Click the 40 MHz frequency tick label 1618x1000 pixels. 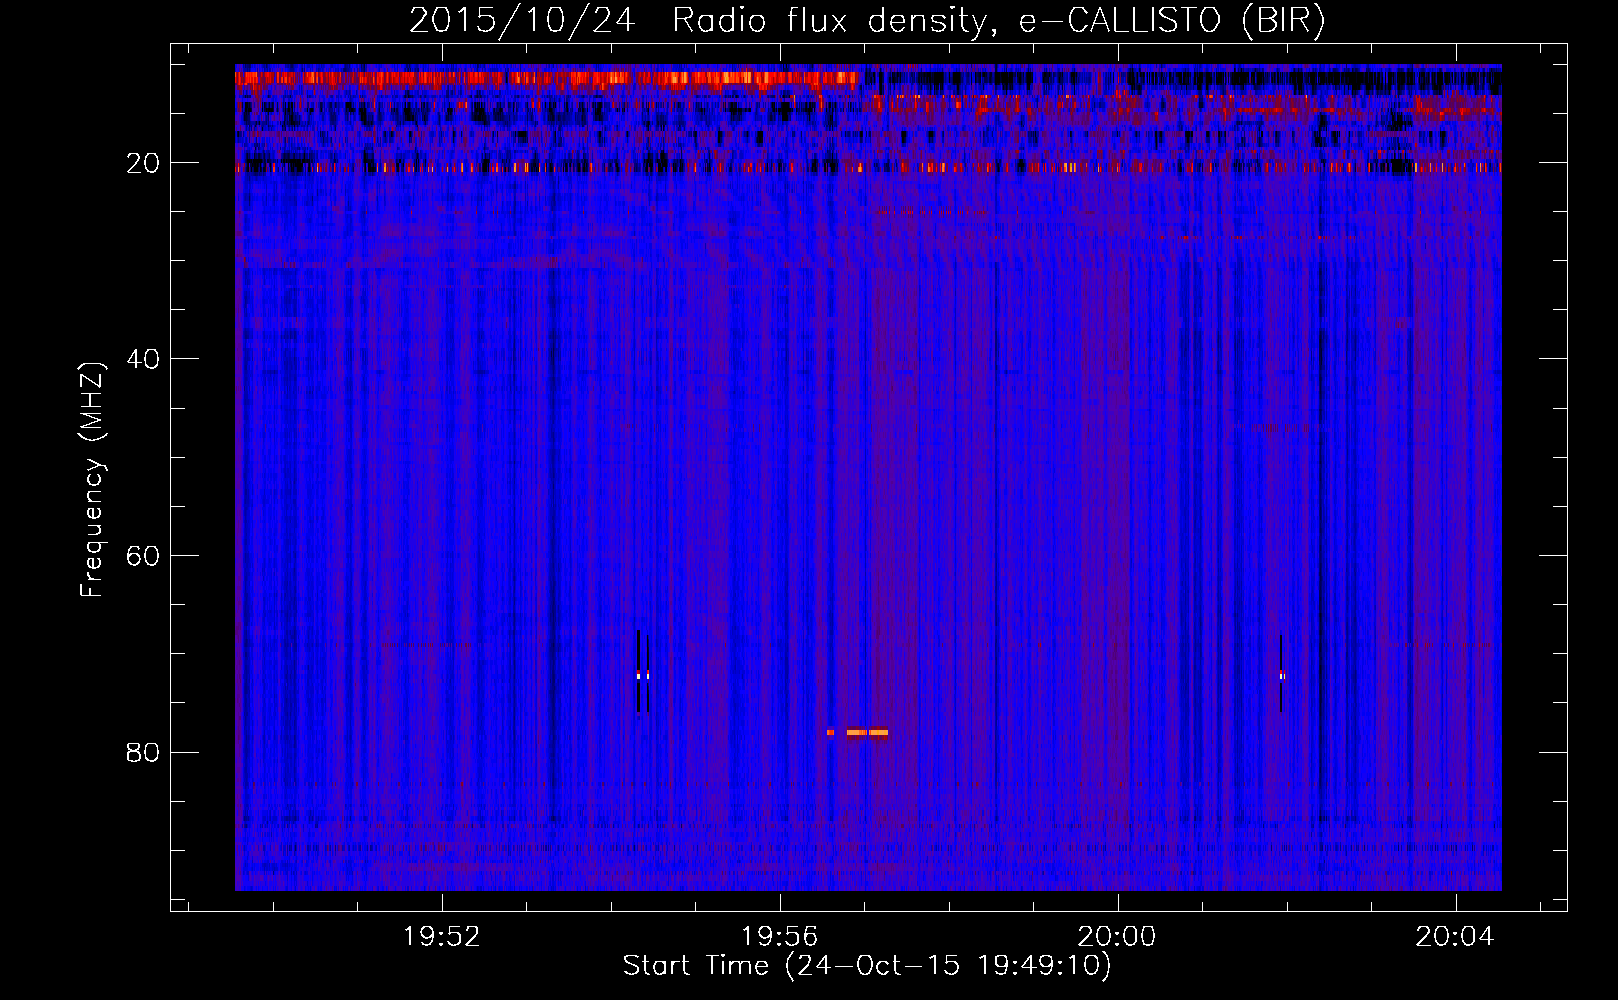tap(144, 359)
